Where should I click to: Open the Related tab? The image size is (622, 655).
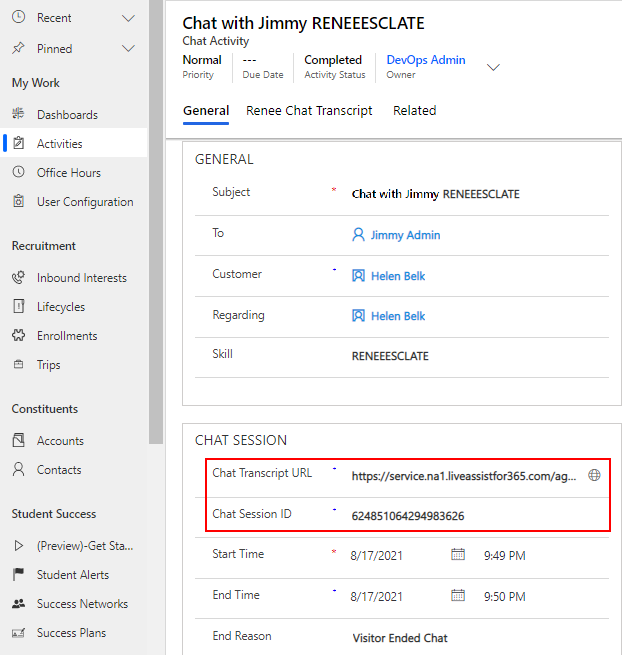click(414, 111)
